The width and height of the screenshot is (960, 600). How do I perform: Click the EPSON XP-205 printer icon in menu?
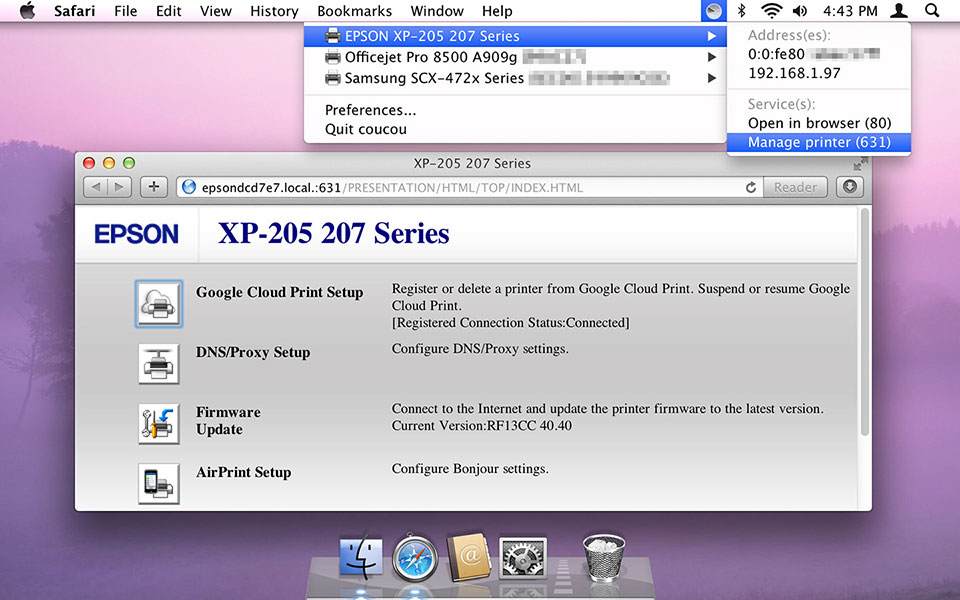coord(332,37)
